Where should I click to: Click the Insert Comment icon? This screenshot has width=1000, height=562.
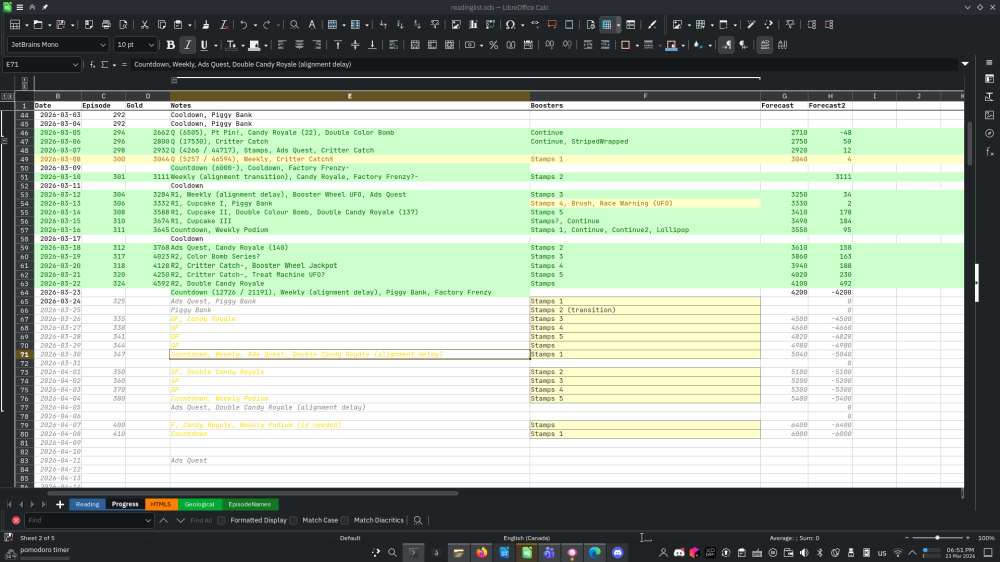552,25
